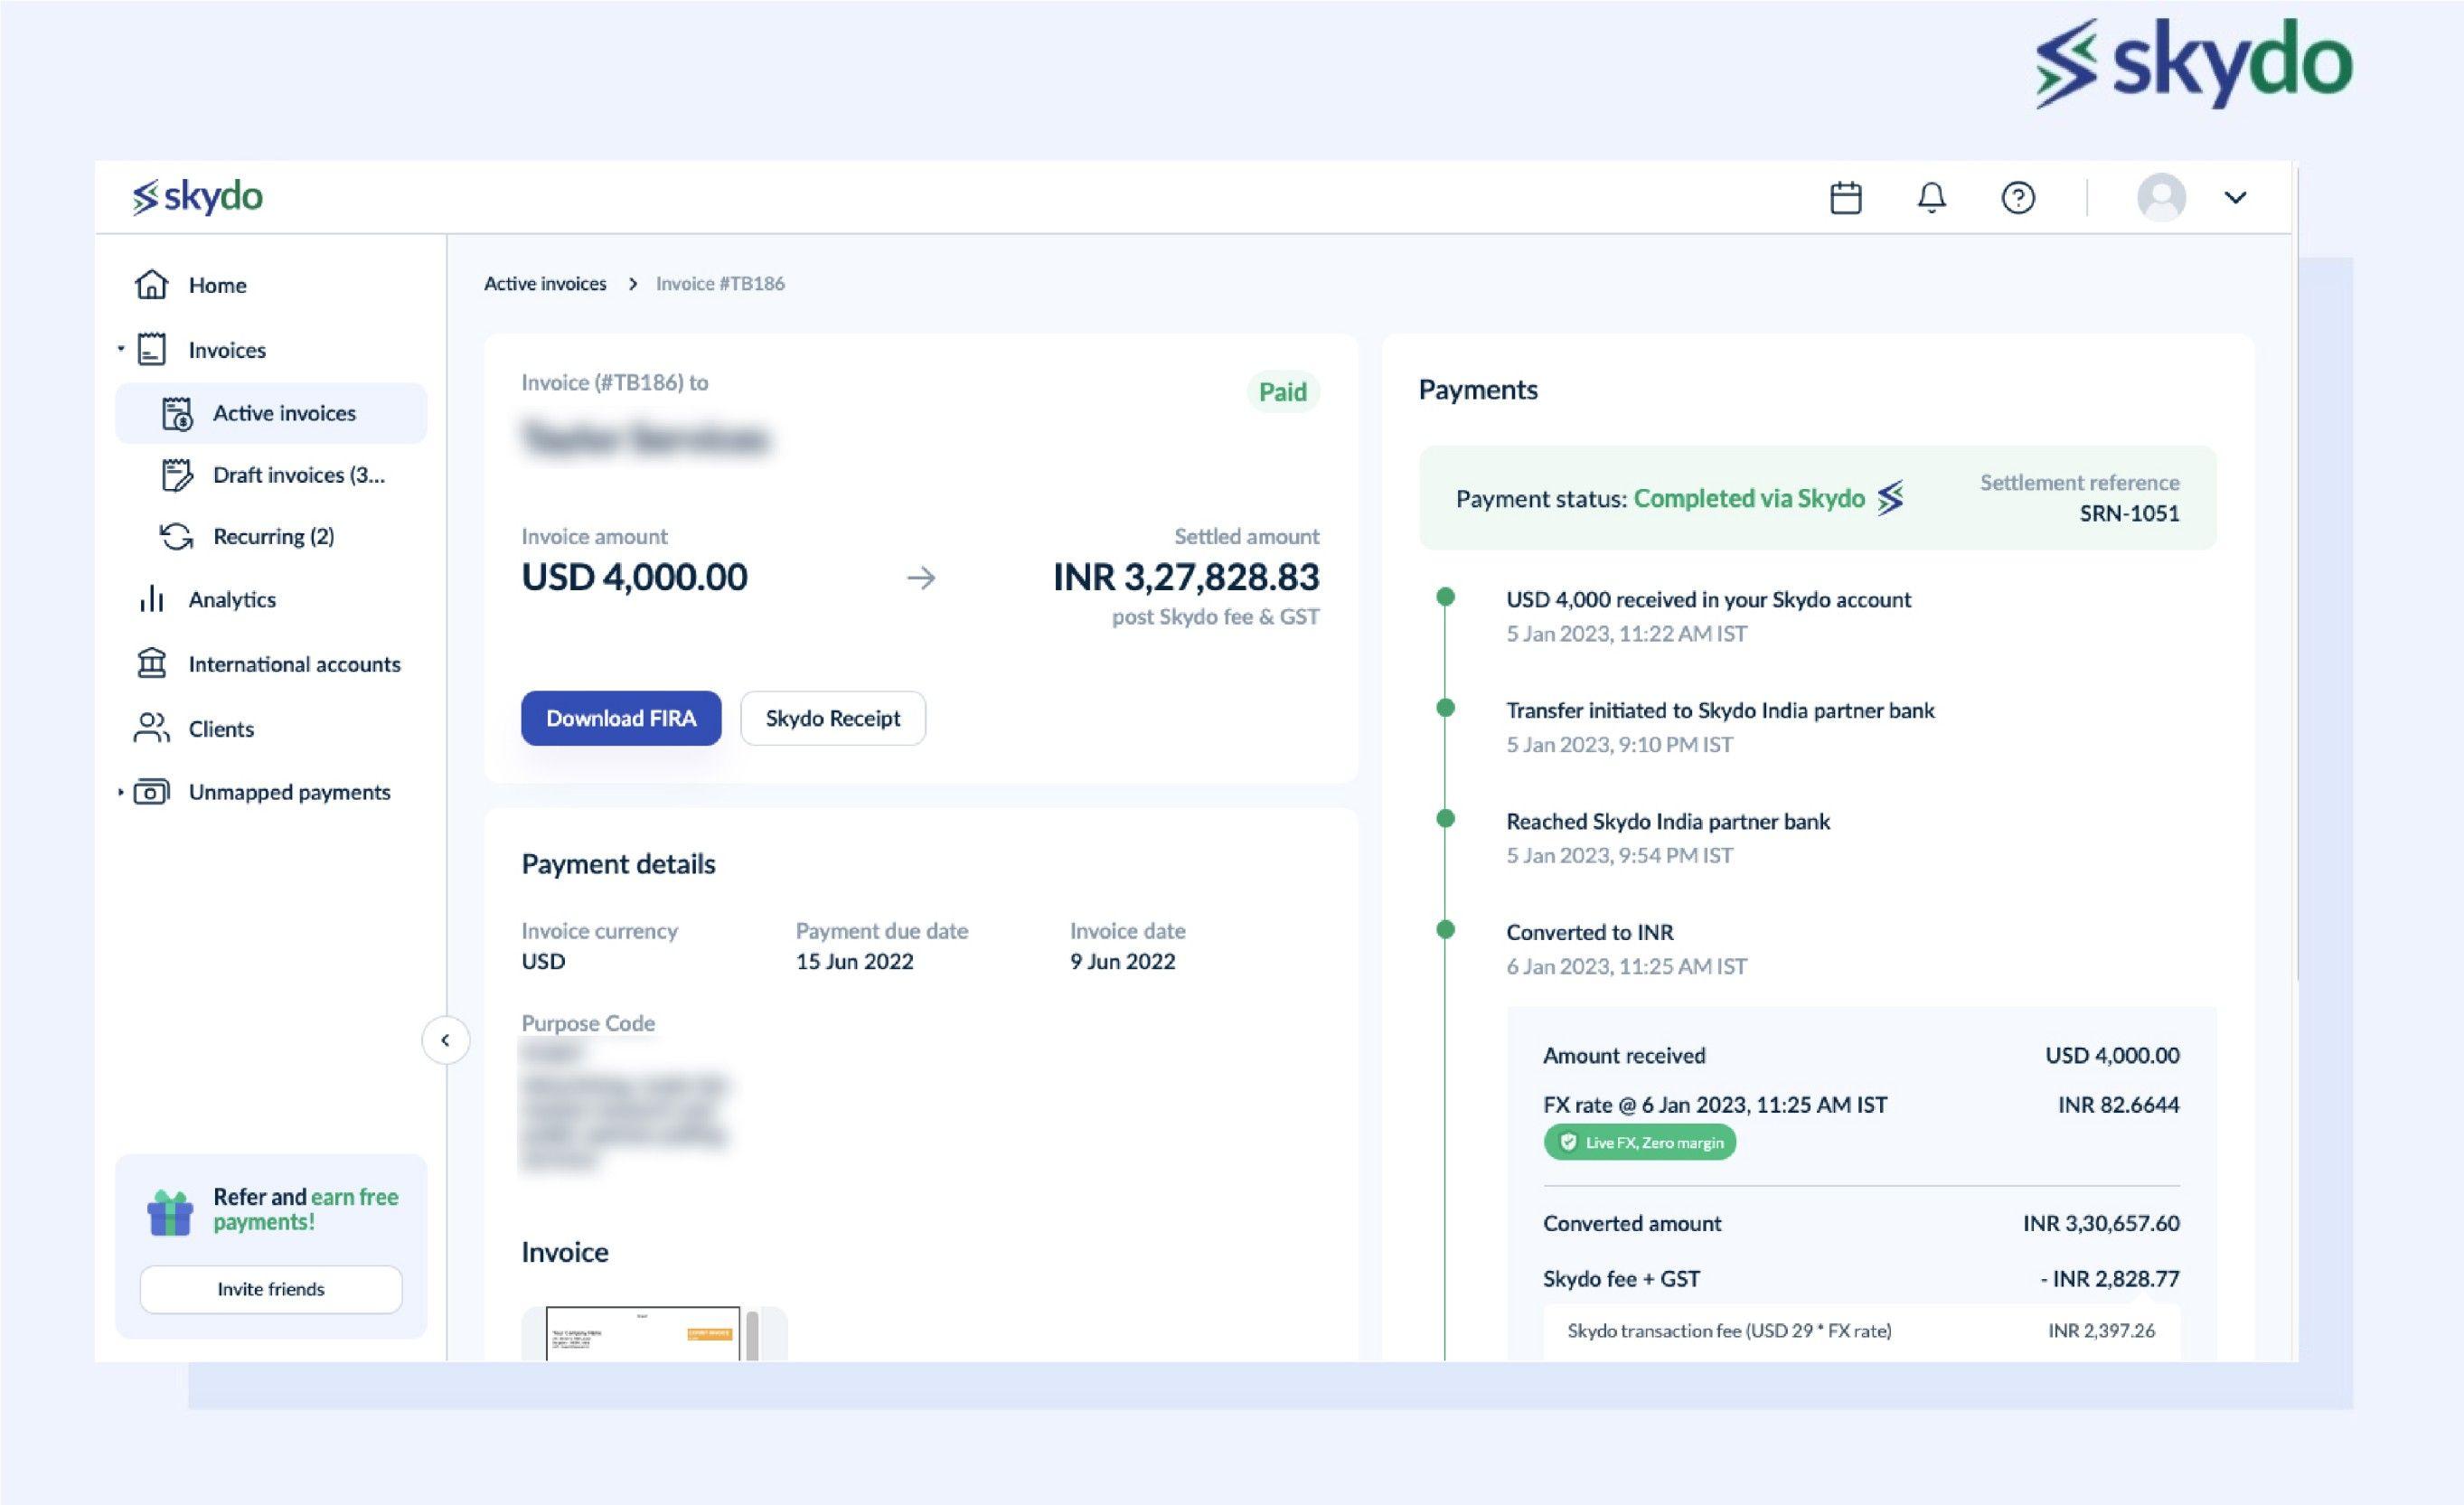
Task: Click the Invite friends button
Action: tap(271, 1289)
